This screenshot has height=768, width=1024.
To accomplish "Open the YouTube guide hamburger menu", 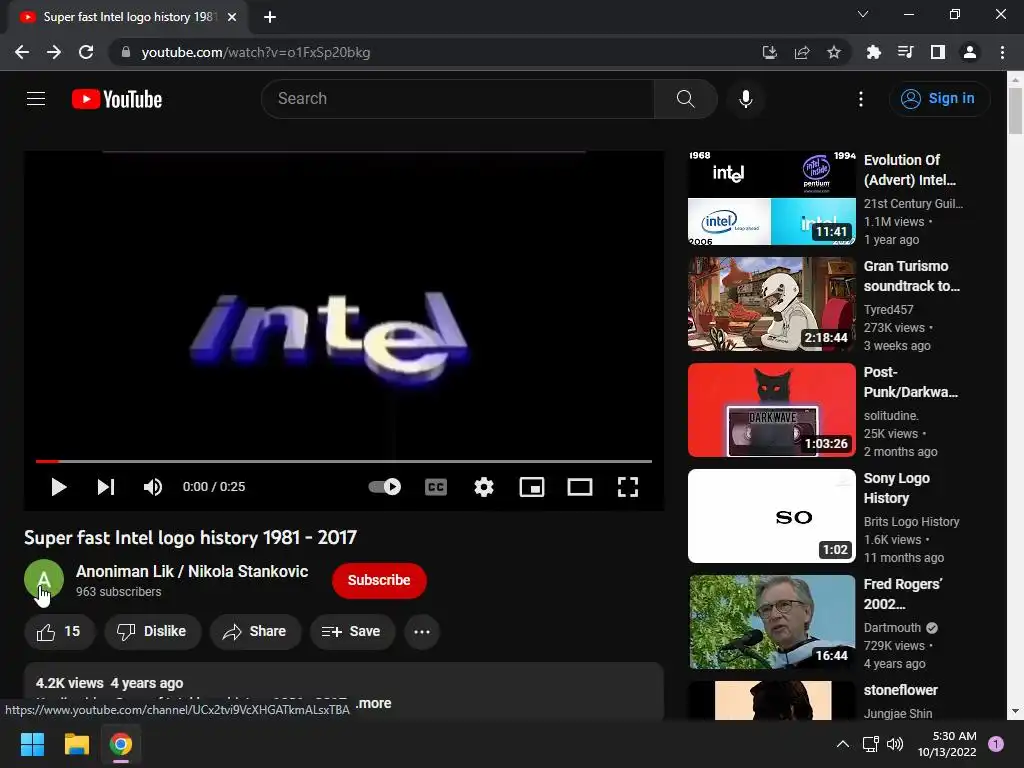I will pos(36,99).
